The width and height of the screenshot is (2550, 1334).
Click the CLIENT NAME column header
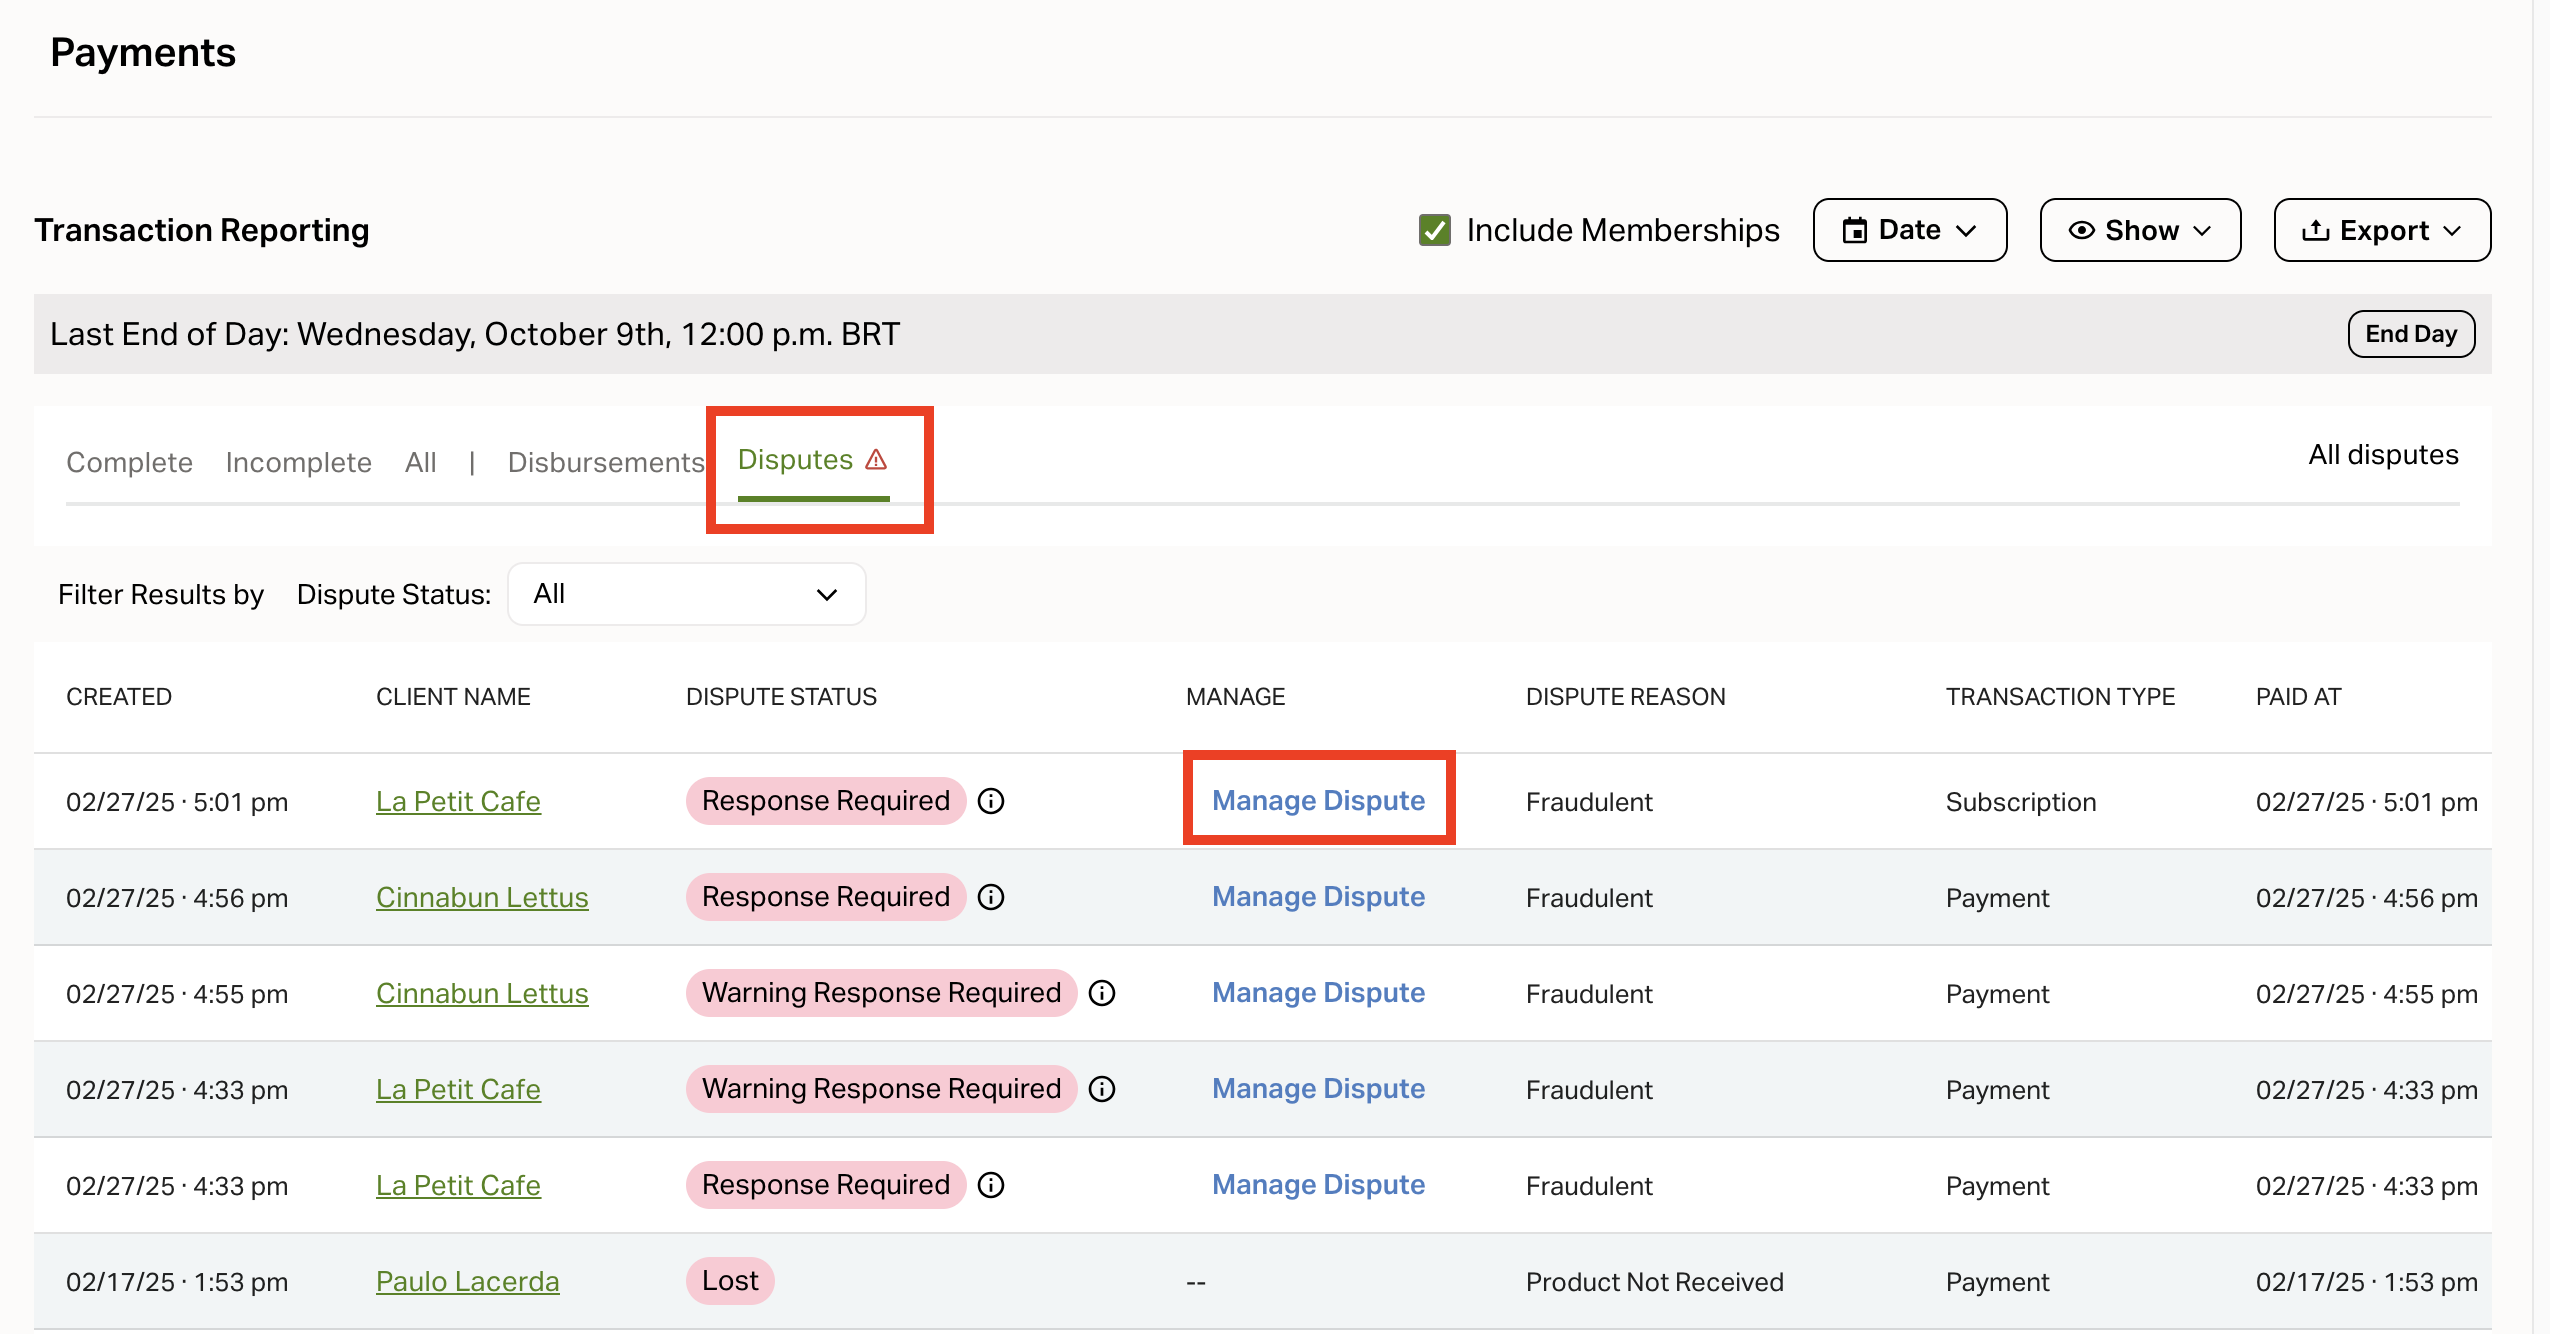point(453,697)
